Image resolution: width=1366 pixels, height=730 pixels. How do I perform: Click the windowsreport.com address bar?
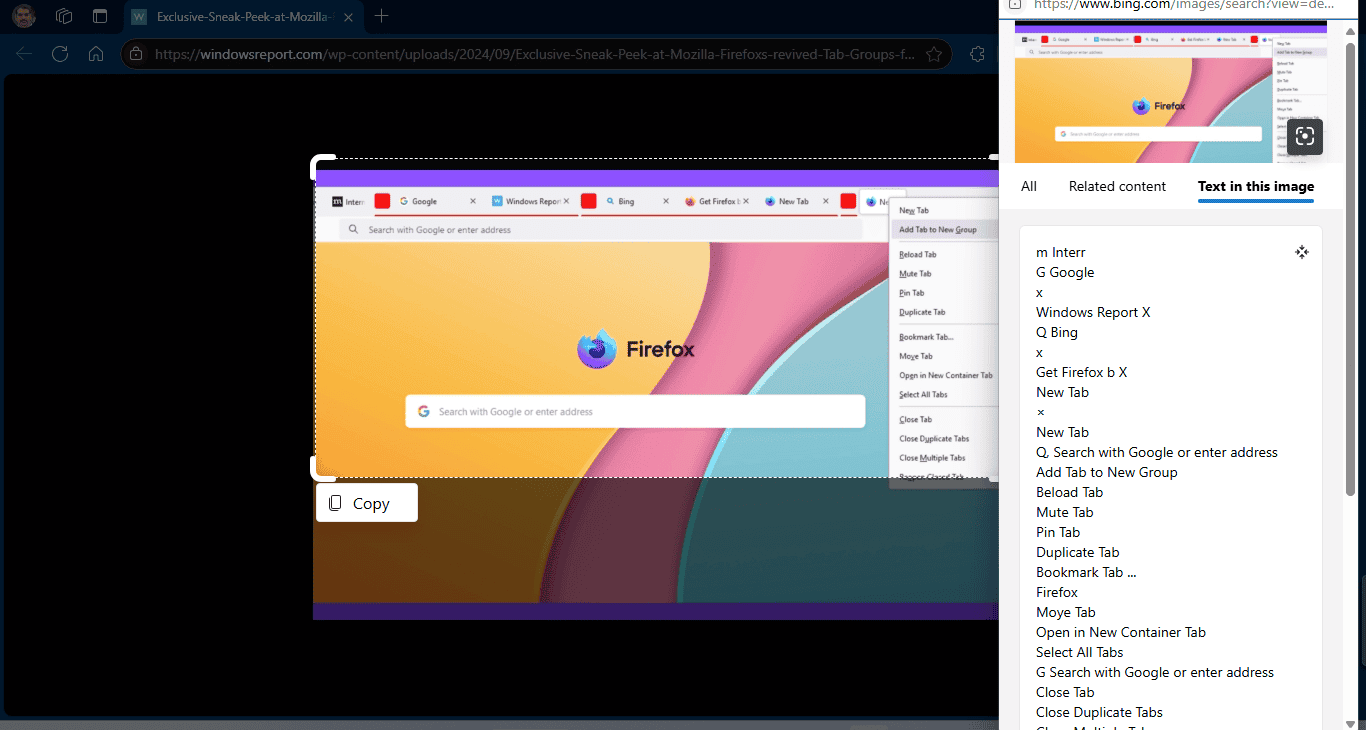click(x=530, y=54)
